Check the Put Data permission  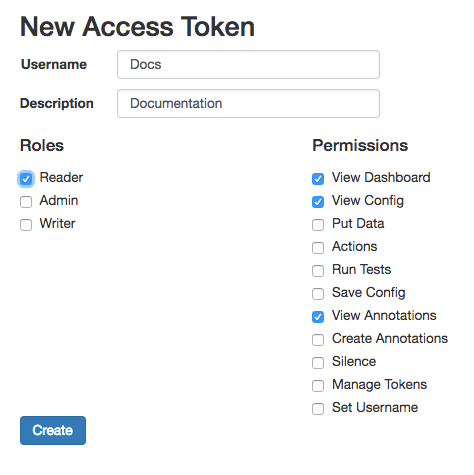[318, 225]
